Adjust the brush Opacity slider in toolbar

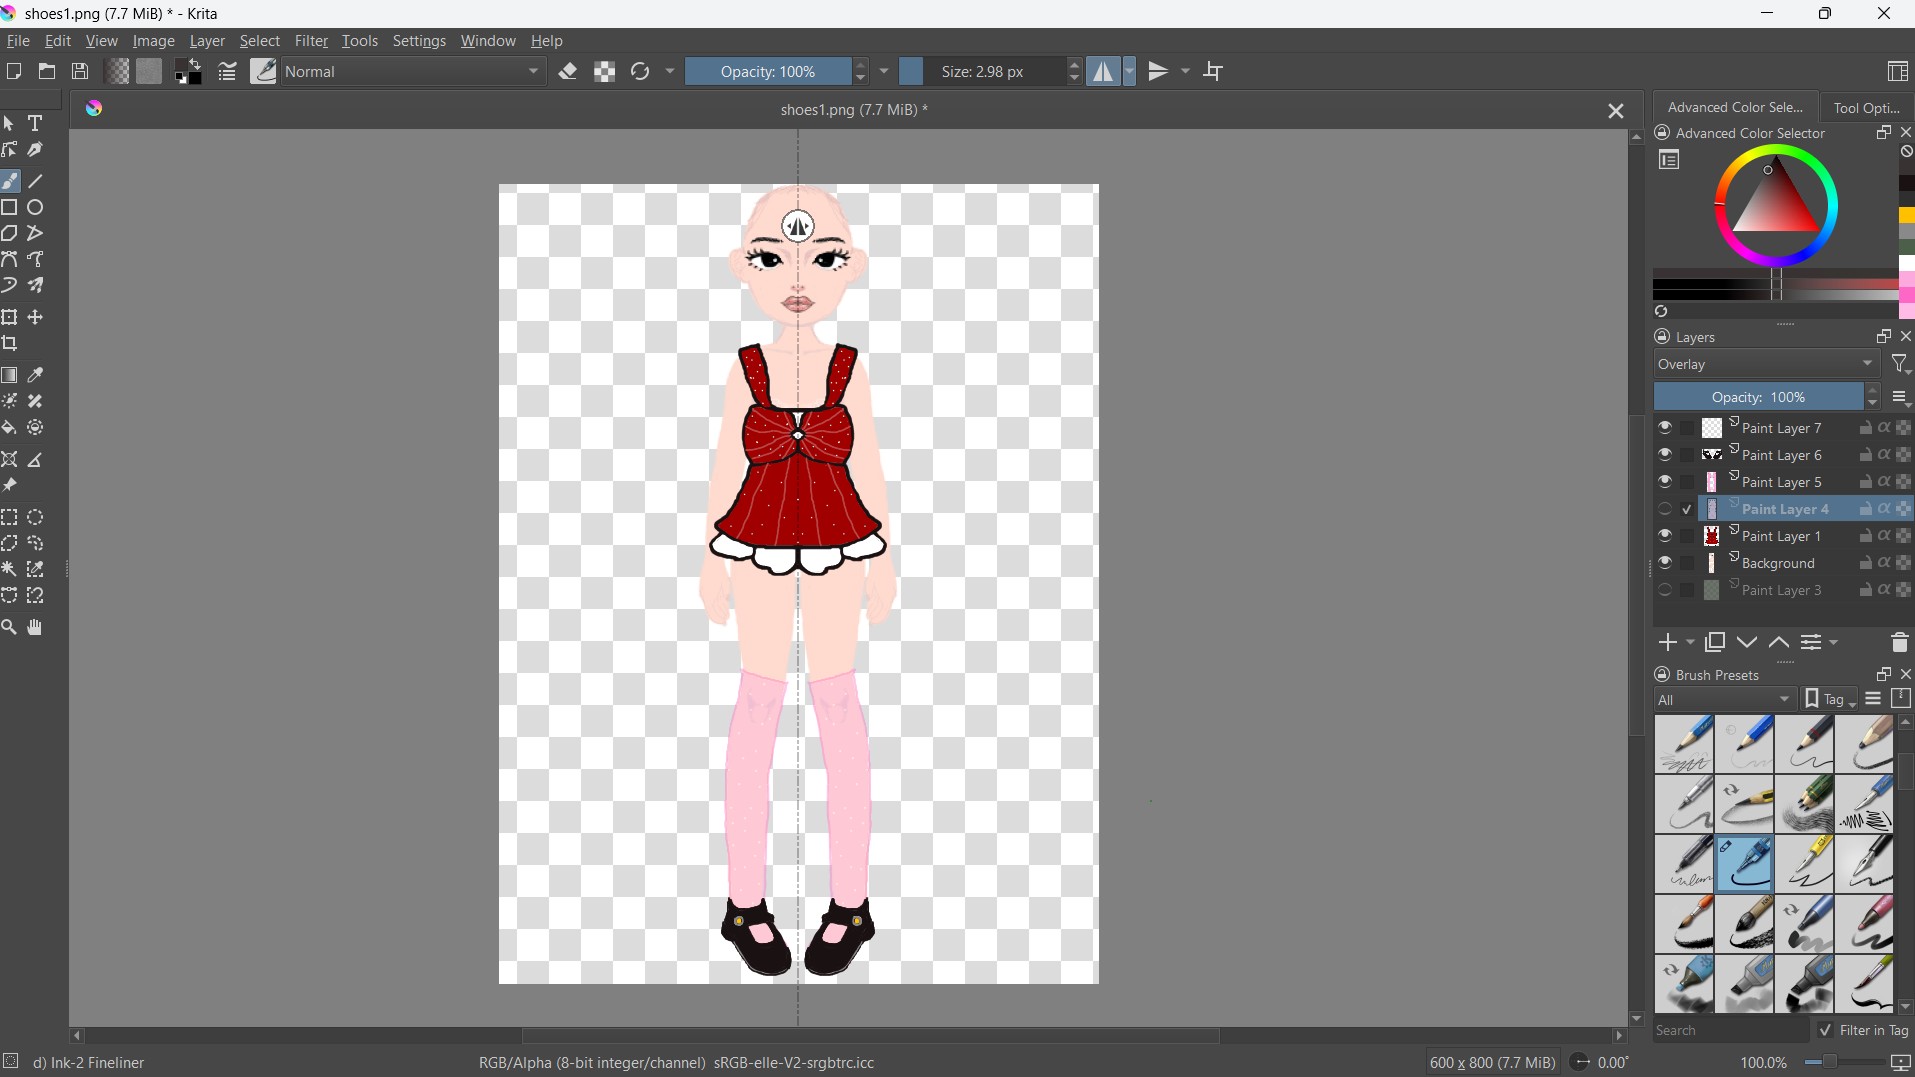[768, 71]
